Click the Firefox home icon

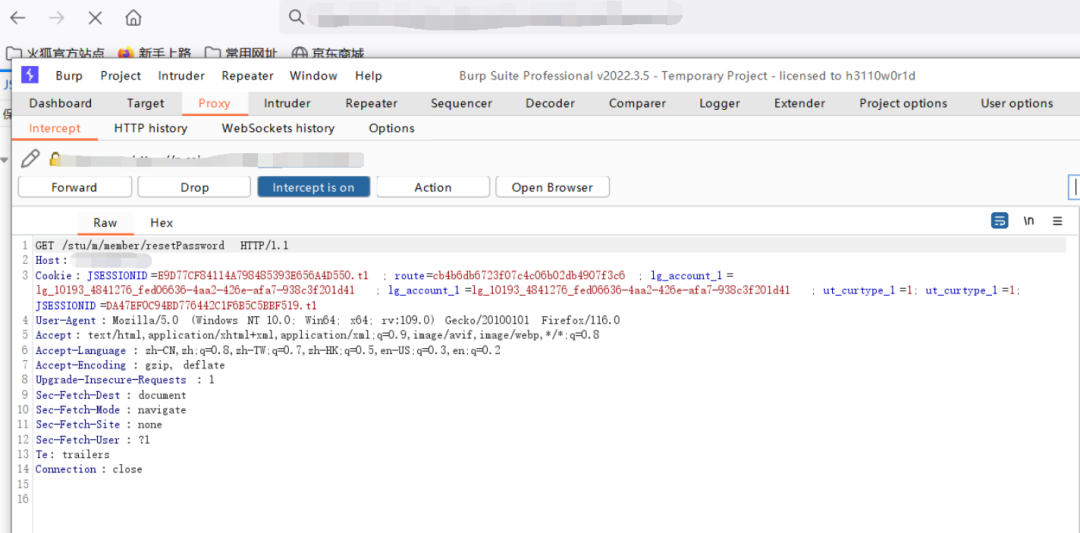[x=134, y=17]
